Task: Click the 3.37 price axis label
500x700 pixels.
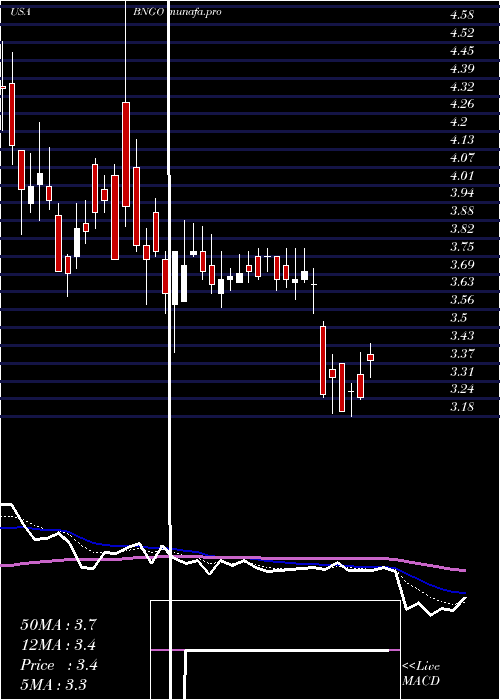Action: point(462,353)
